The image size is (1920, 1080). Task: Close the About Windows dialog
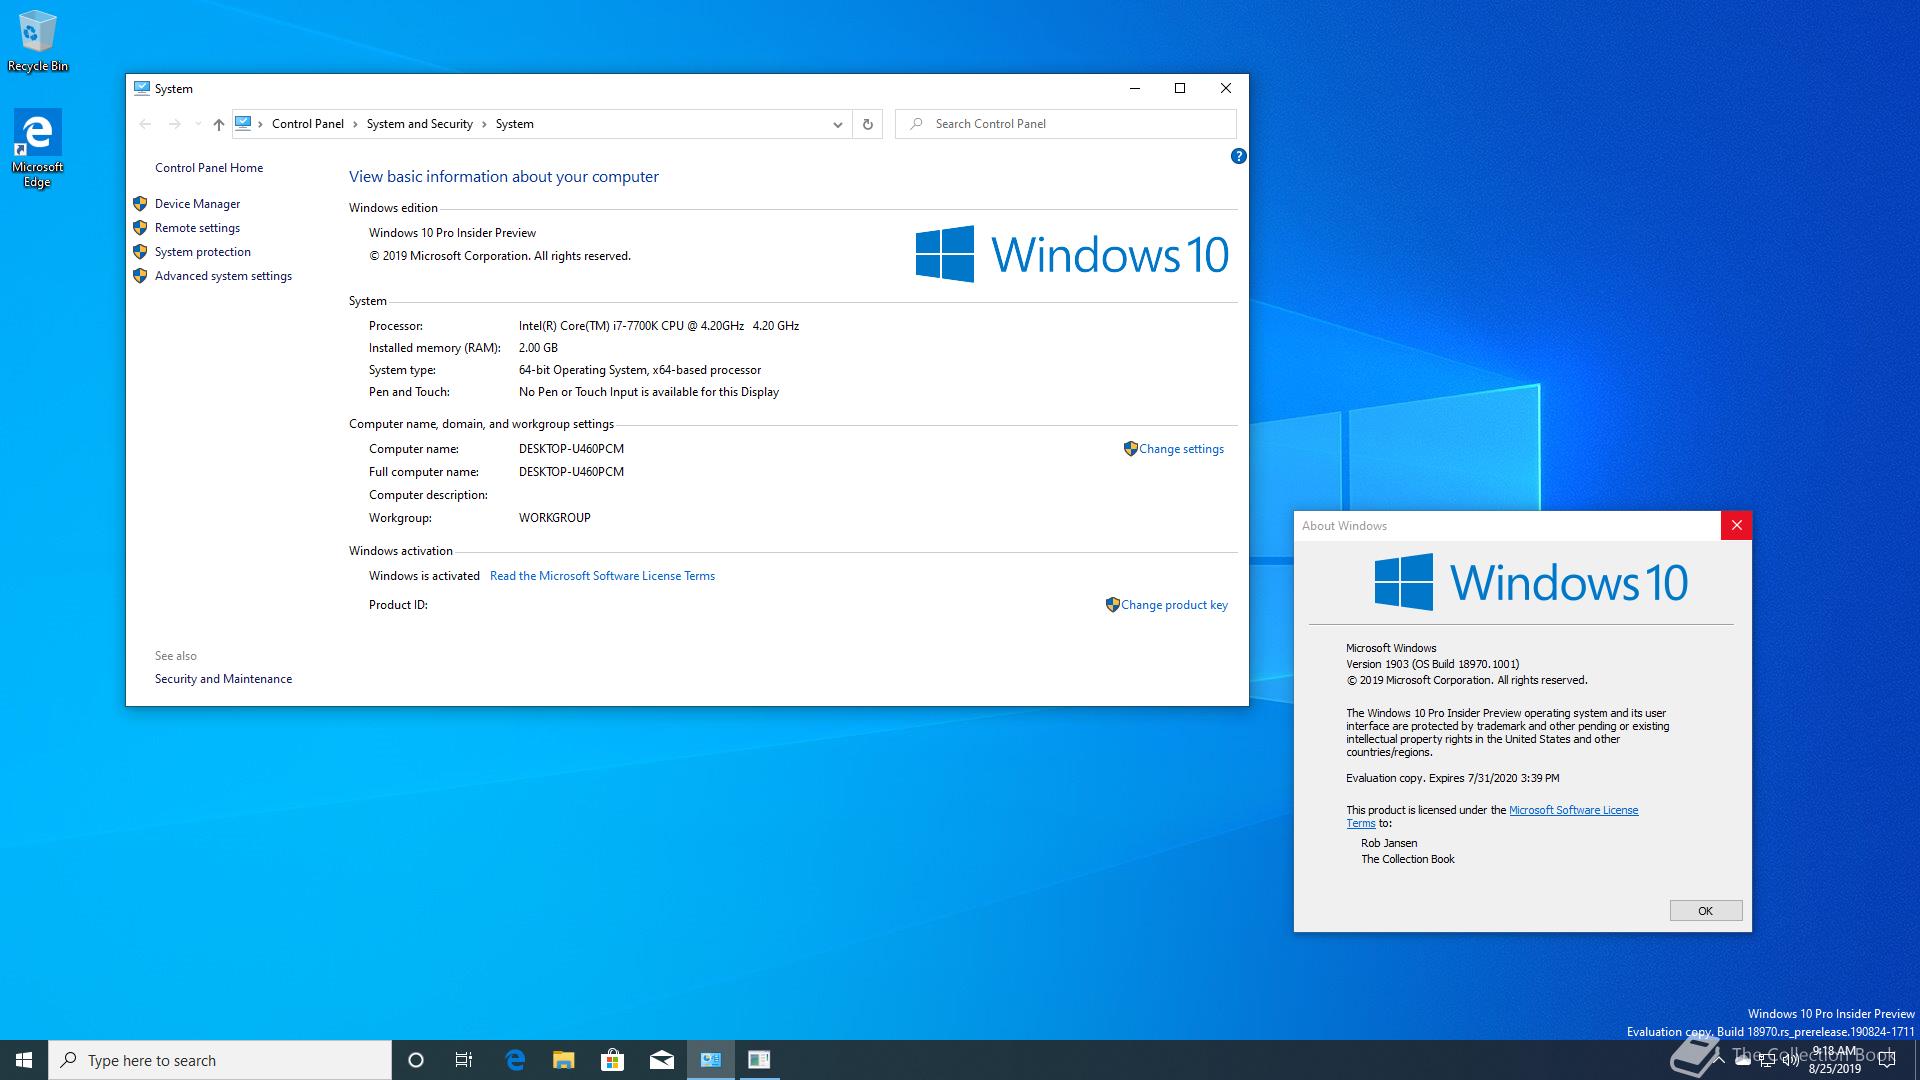coord(1736,526)
